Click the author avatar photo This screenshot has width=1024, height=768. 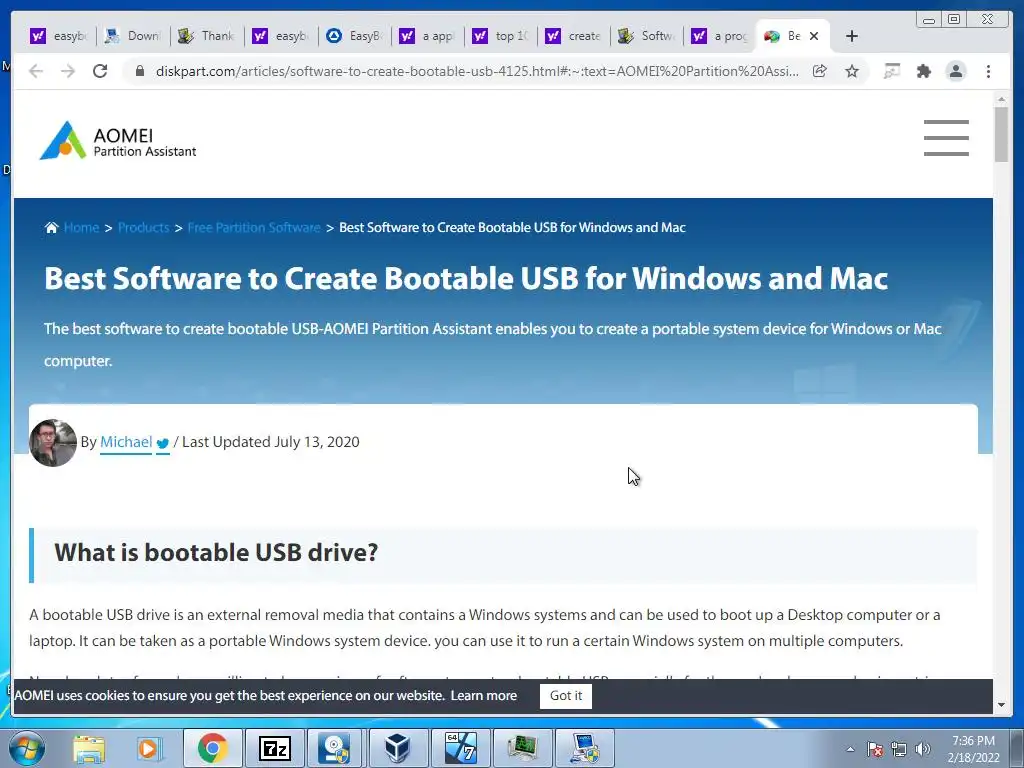tap(53, 443)
